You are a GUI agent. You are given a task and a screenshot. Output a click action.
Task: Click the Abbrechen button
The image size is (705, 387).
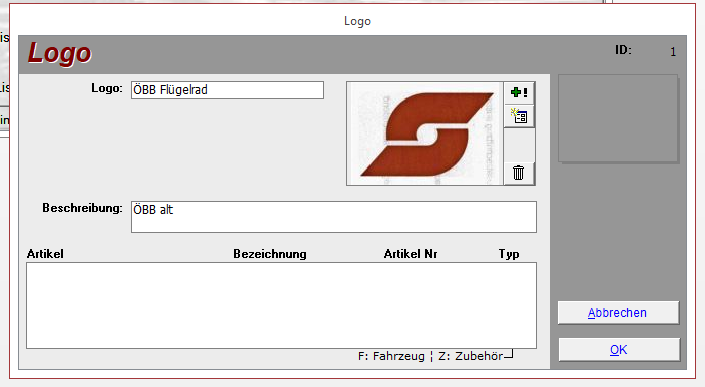click(x=618, y=312)
